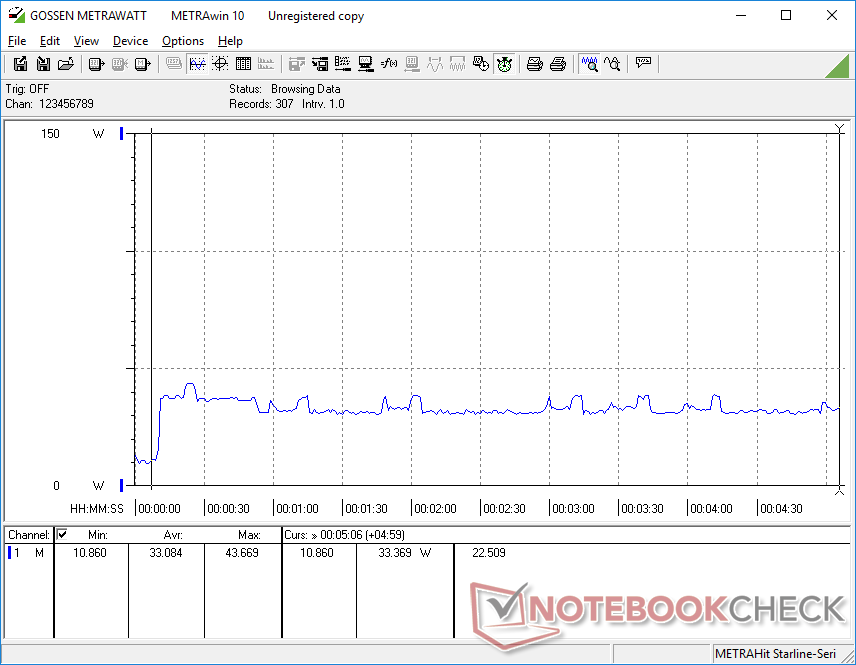Click the open folder toolbar icon
The image size is (856, 665).
(66, 64)
